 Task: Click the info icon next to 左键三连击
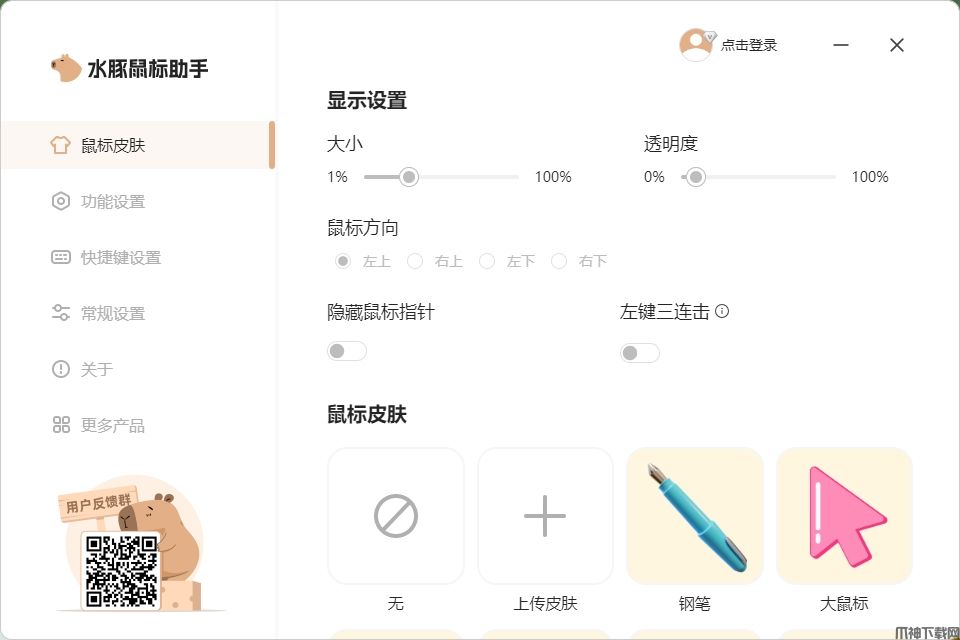pyautogui.click(x=722, y=311)
